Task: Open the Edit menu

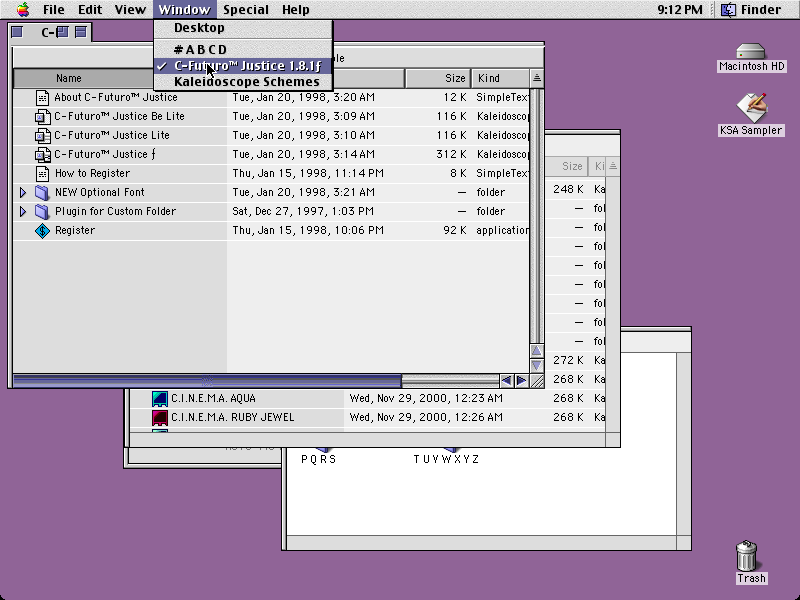Action: [90, 9]
